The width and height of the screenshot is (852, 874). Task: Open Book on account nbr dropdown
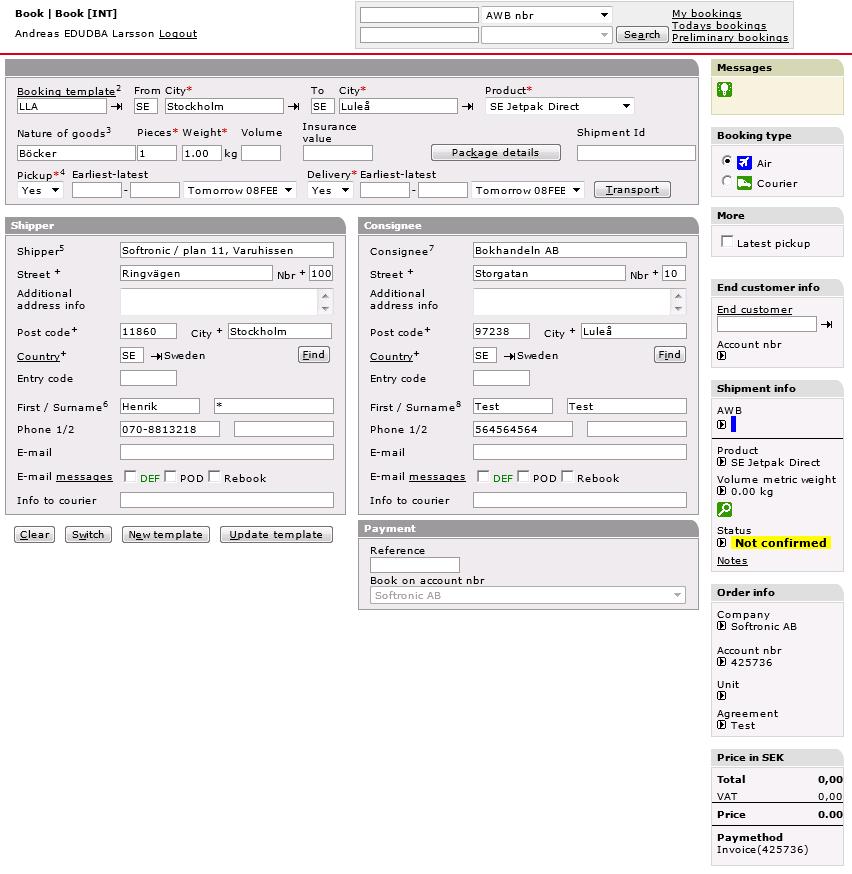(x=528, y=595)
